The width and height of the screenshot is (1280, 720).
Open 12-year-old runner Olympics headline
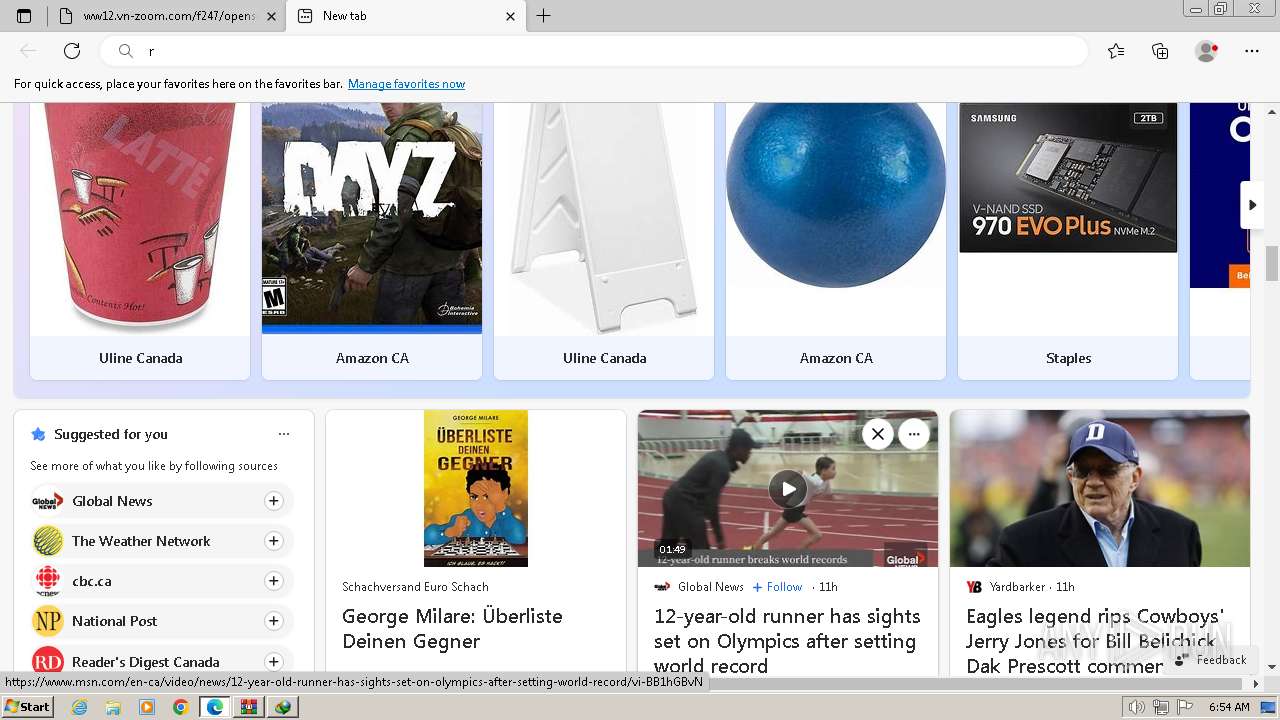787,641
